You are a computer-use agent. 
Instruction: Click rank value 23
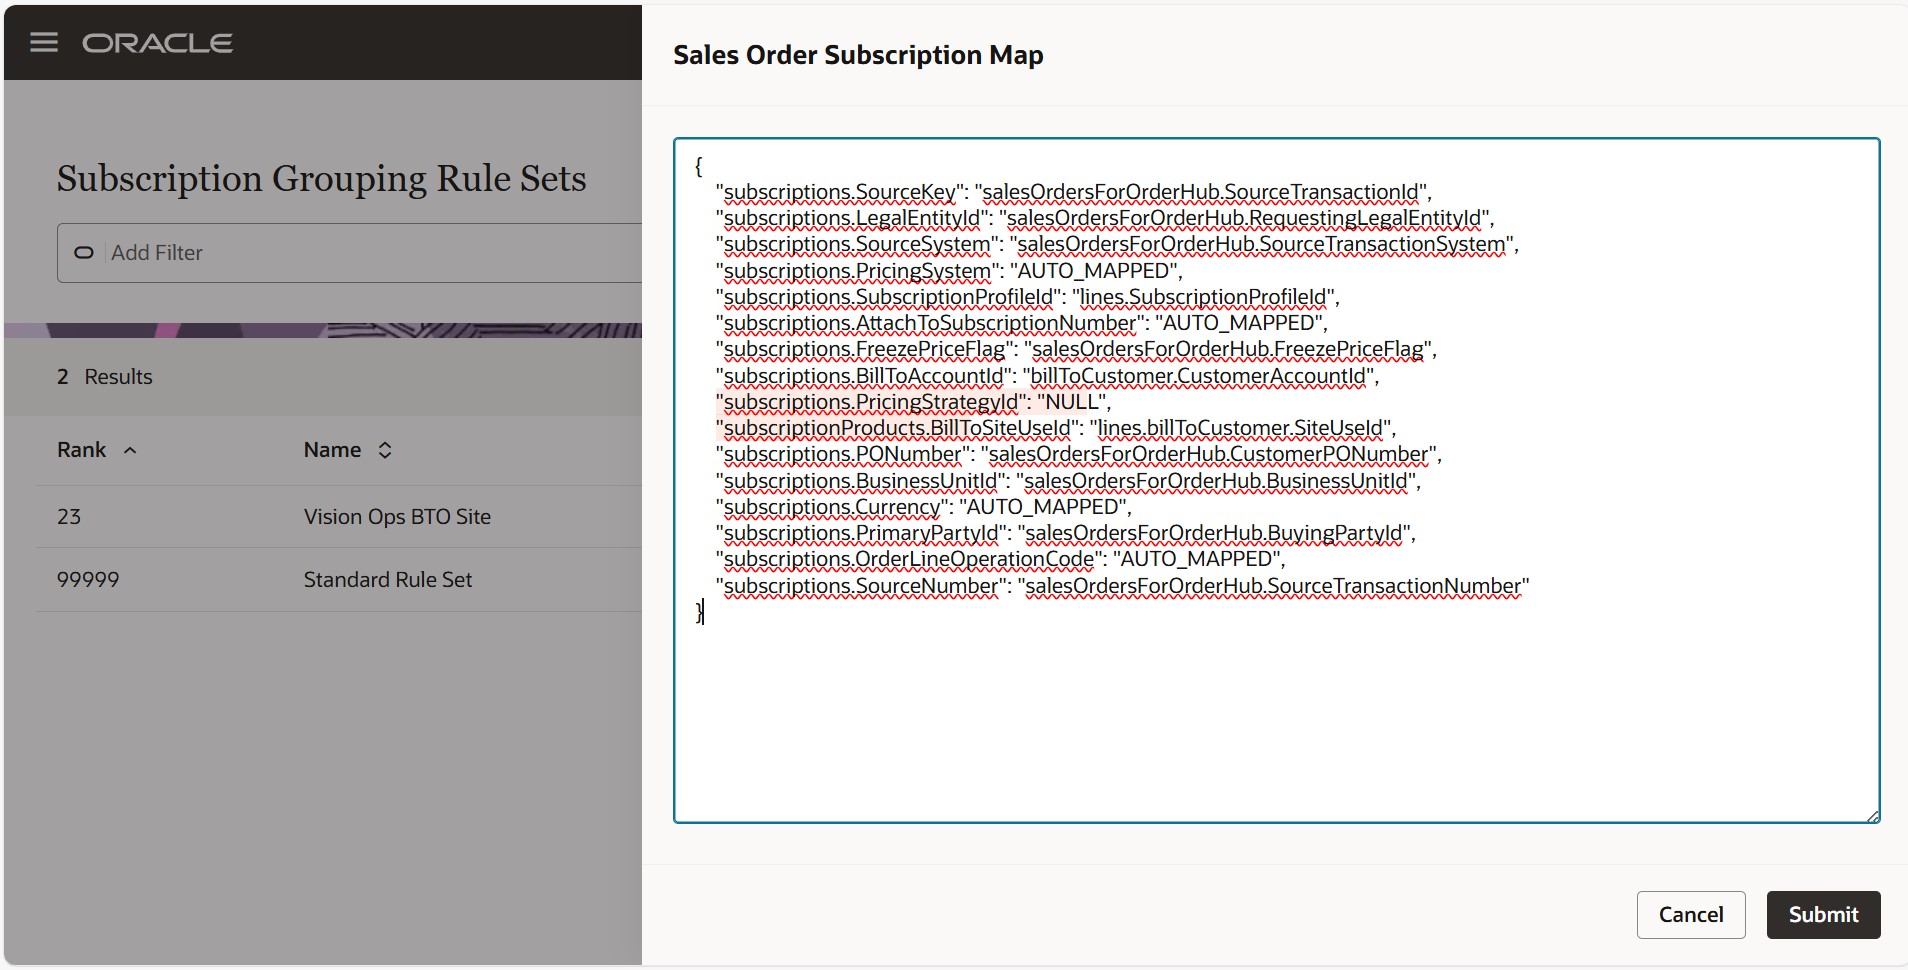click(69, 517)
